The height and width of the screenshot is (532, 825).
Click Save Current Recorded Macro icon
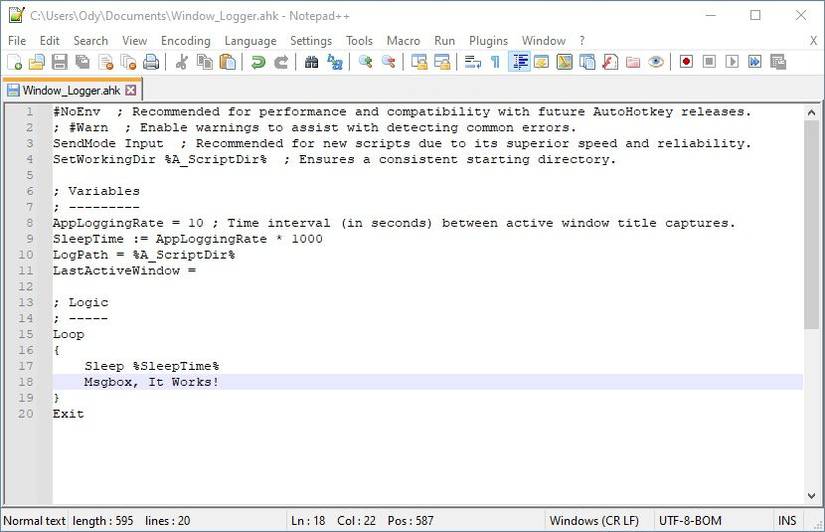coord(778,62)
